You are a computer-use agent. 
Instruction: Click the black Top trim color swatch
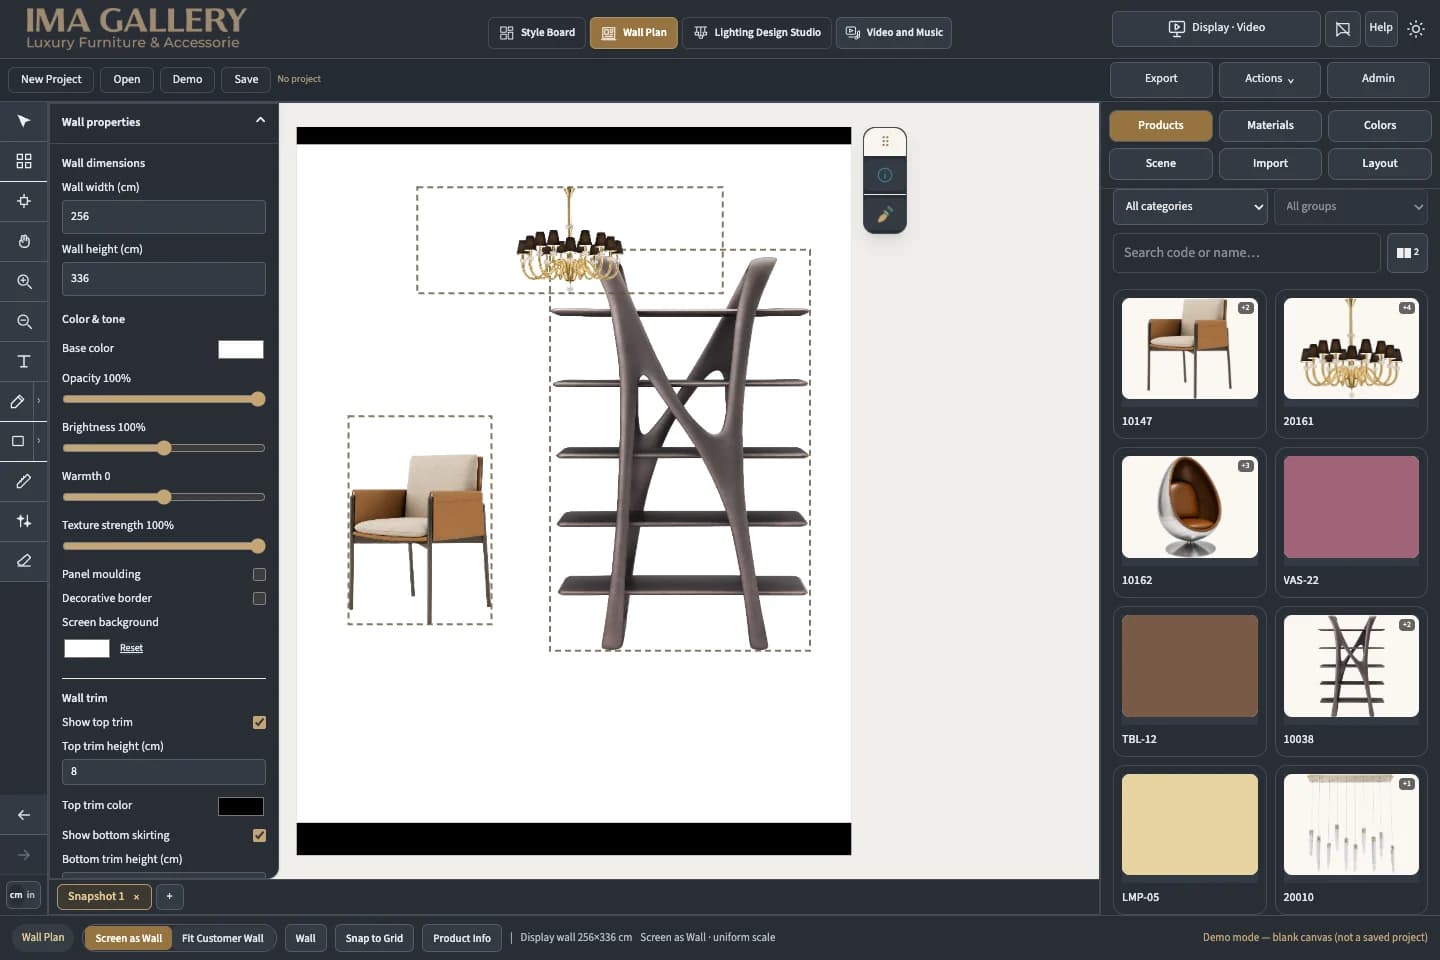point(241,806)
